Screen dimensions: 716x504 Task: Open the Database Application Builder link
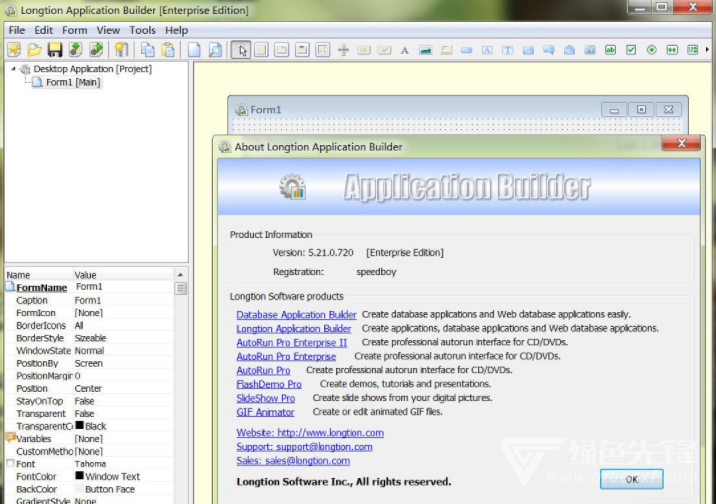[296, 315]
